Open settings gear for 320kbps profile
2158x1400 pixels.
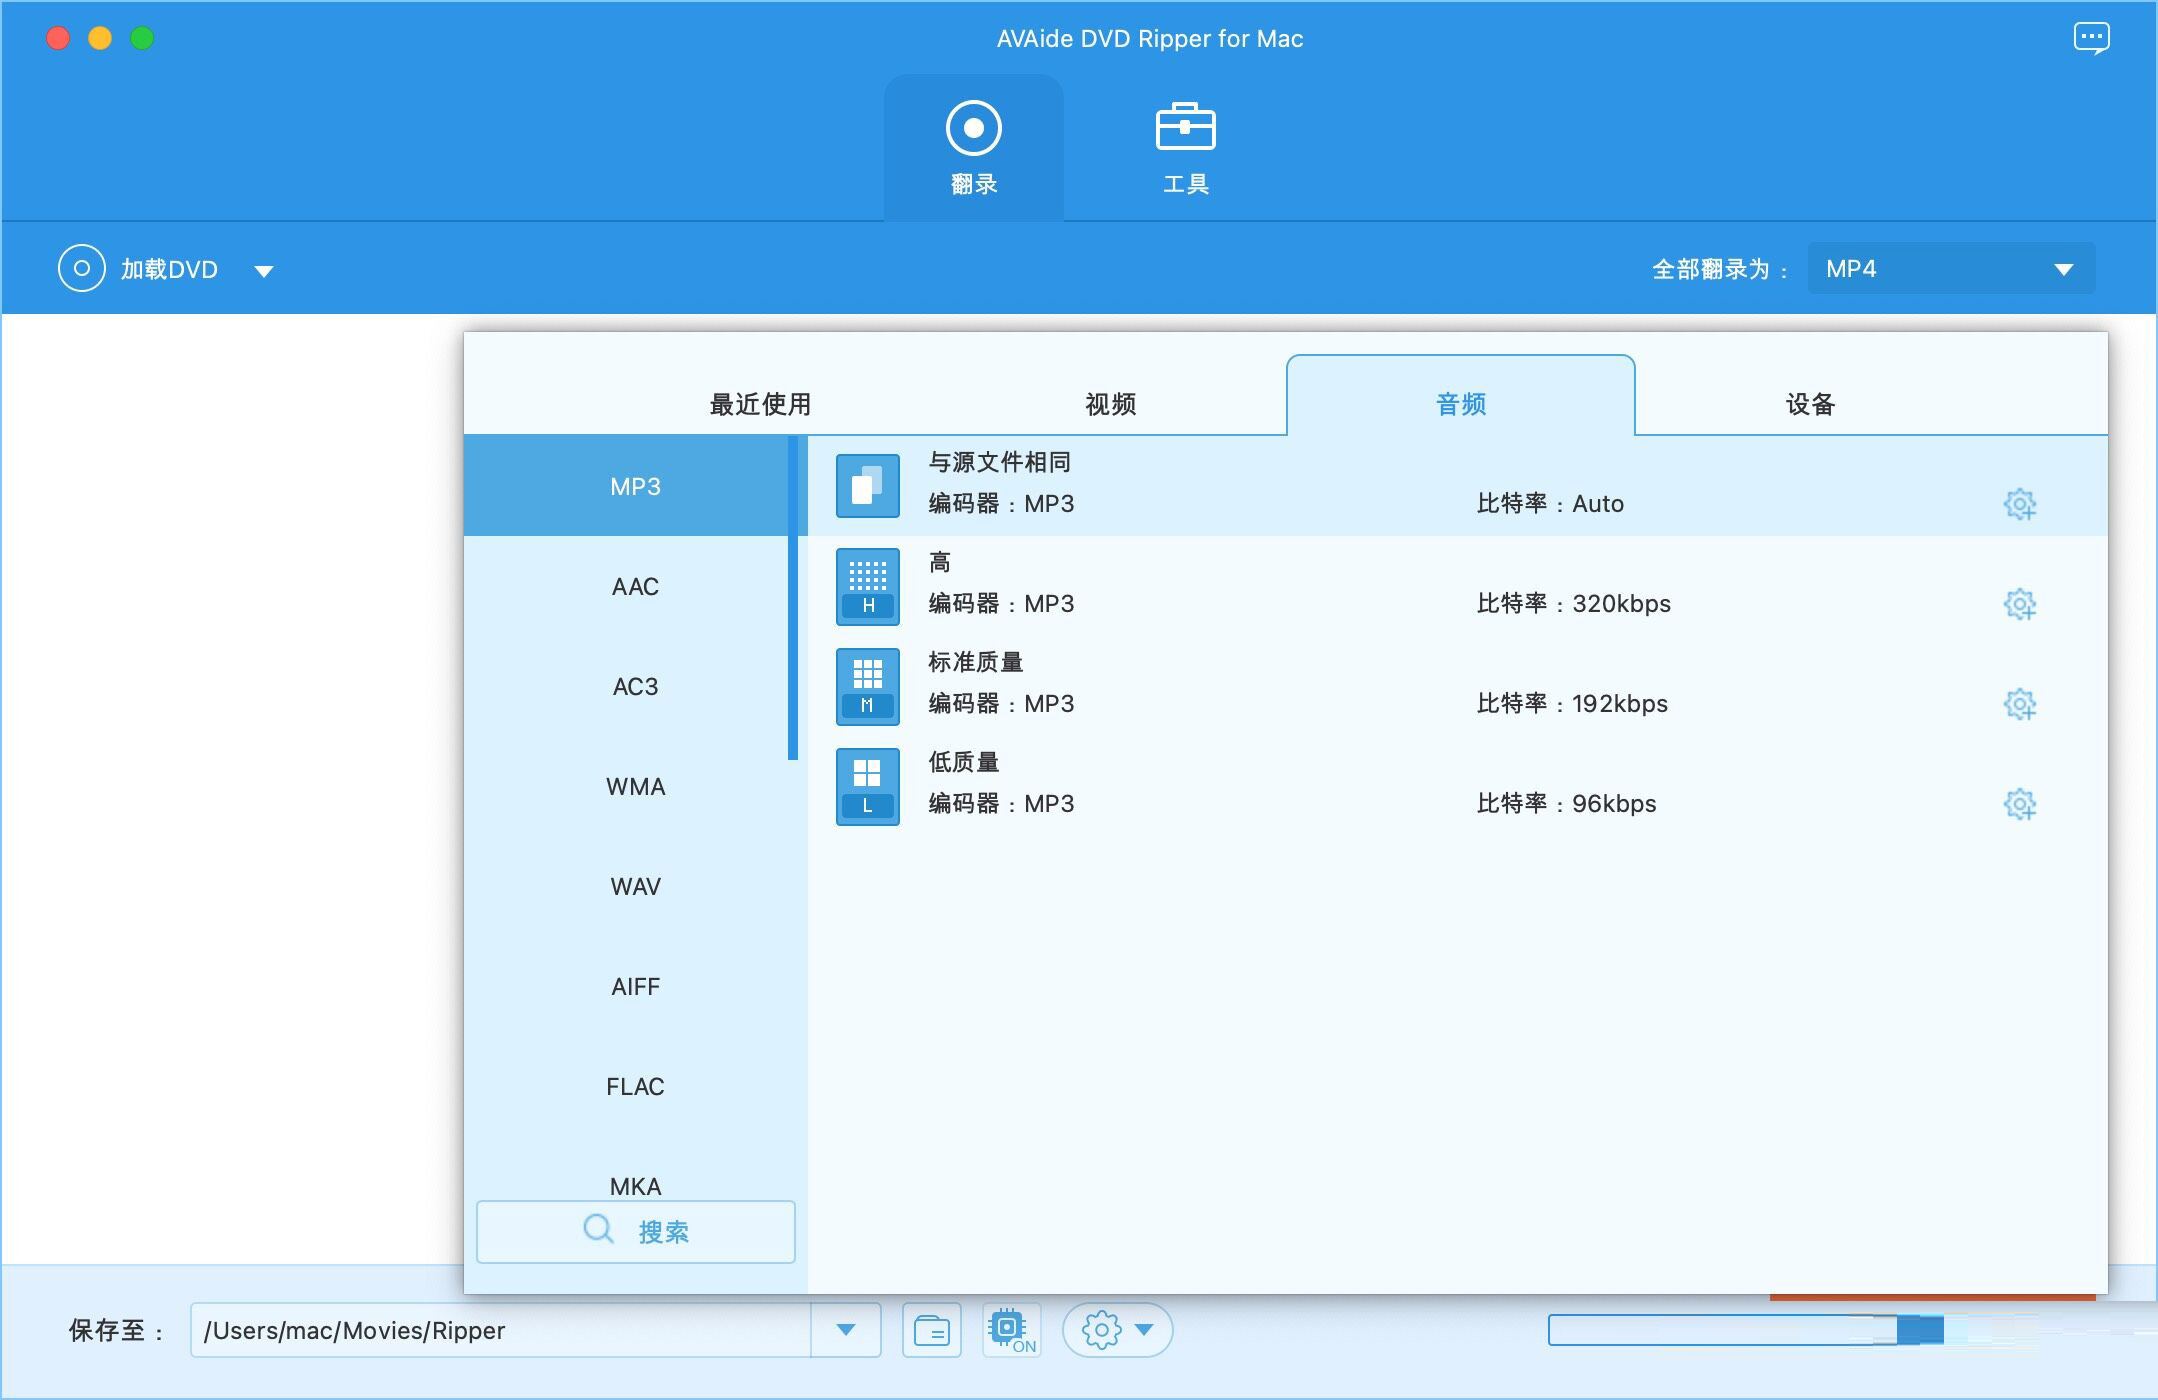click(2019, 604)
